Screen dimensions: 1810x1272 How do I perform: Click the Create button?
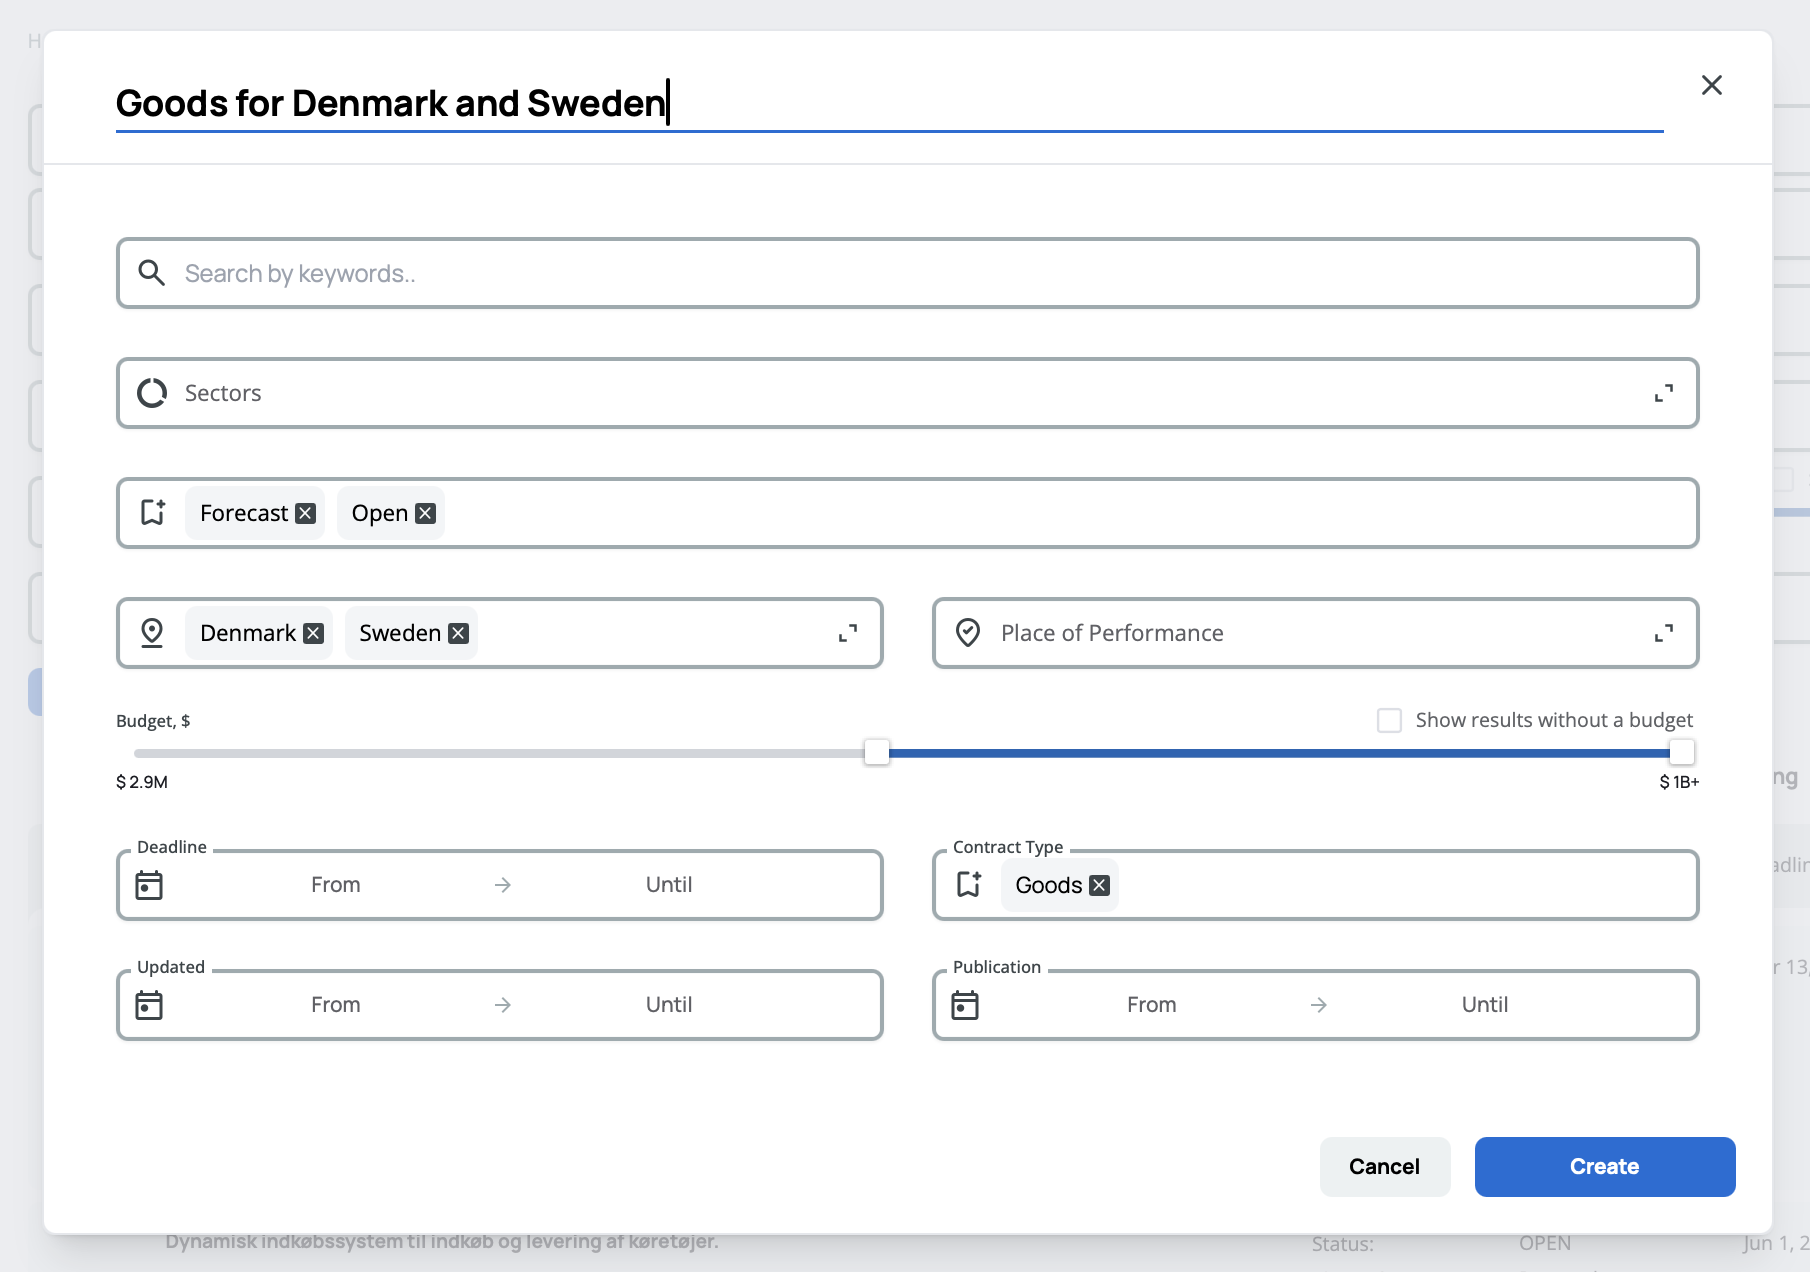(1604, 1166)
